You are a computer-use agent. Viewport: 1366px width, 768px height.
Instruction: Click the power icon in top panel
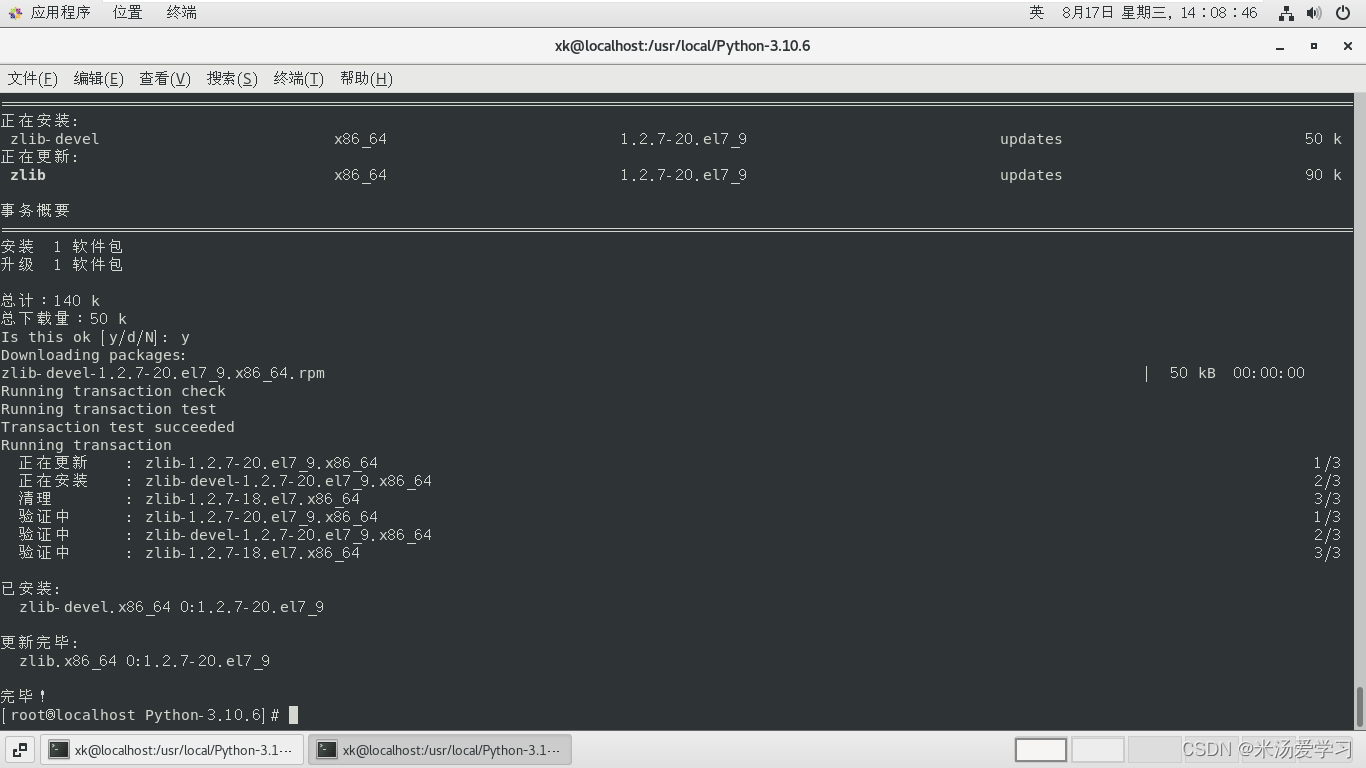[x=1343, y=13]
